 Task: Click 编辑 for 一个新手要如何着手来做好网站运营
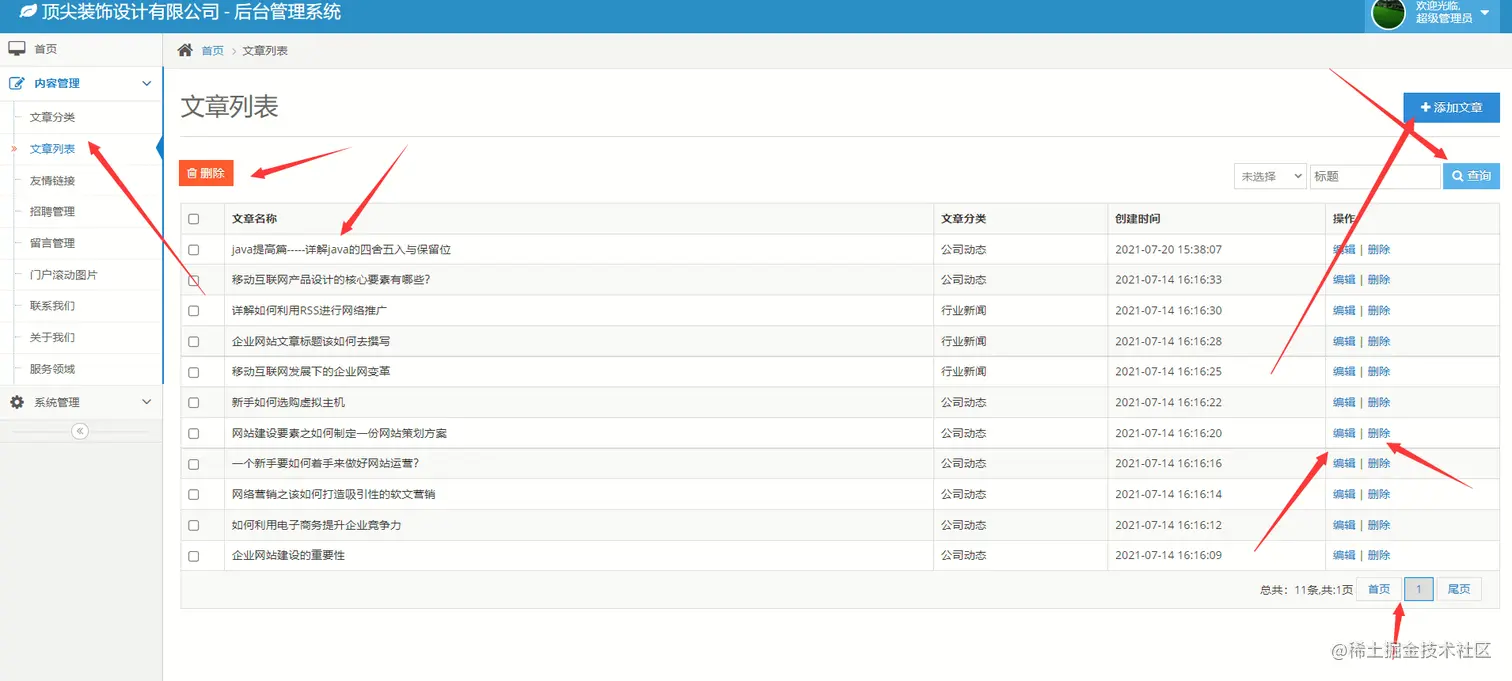click(1344, 464)
